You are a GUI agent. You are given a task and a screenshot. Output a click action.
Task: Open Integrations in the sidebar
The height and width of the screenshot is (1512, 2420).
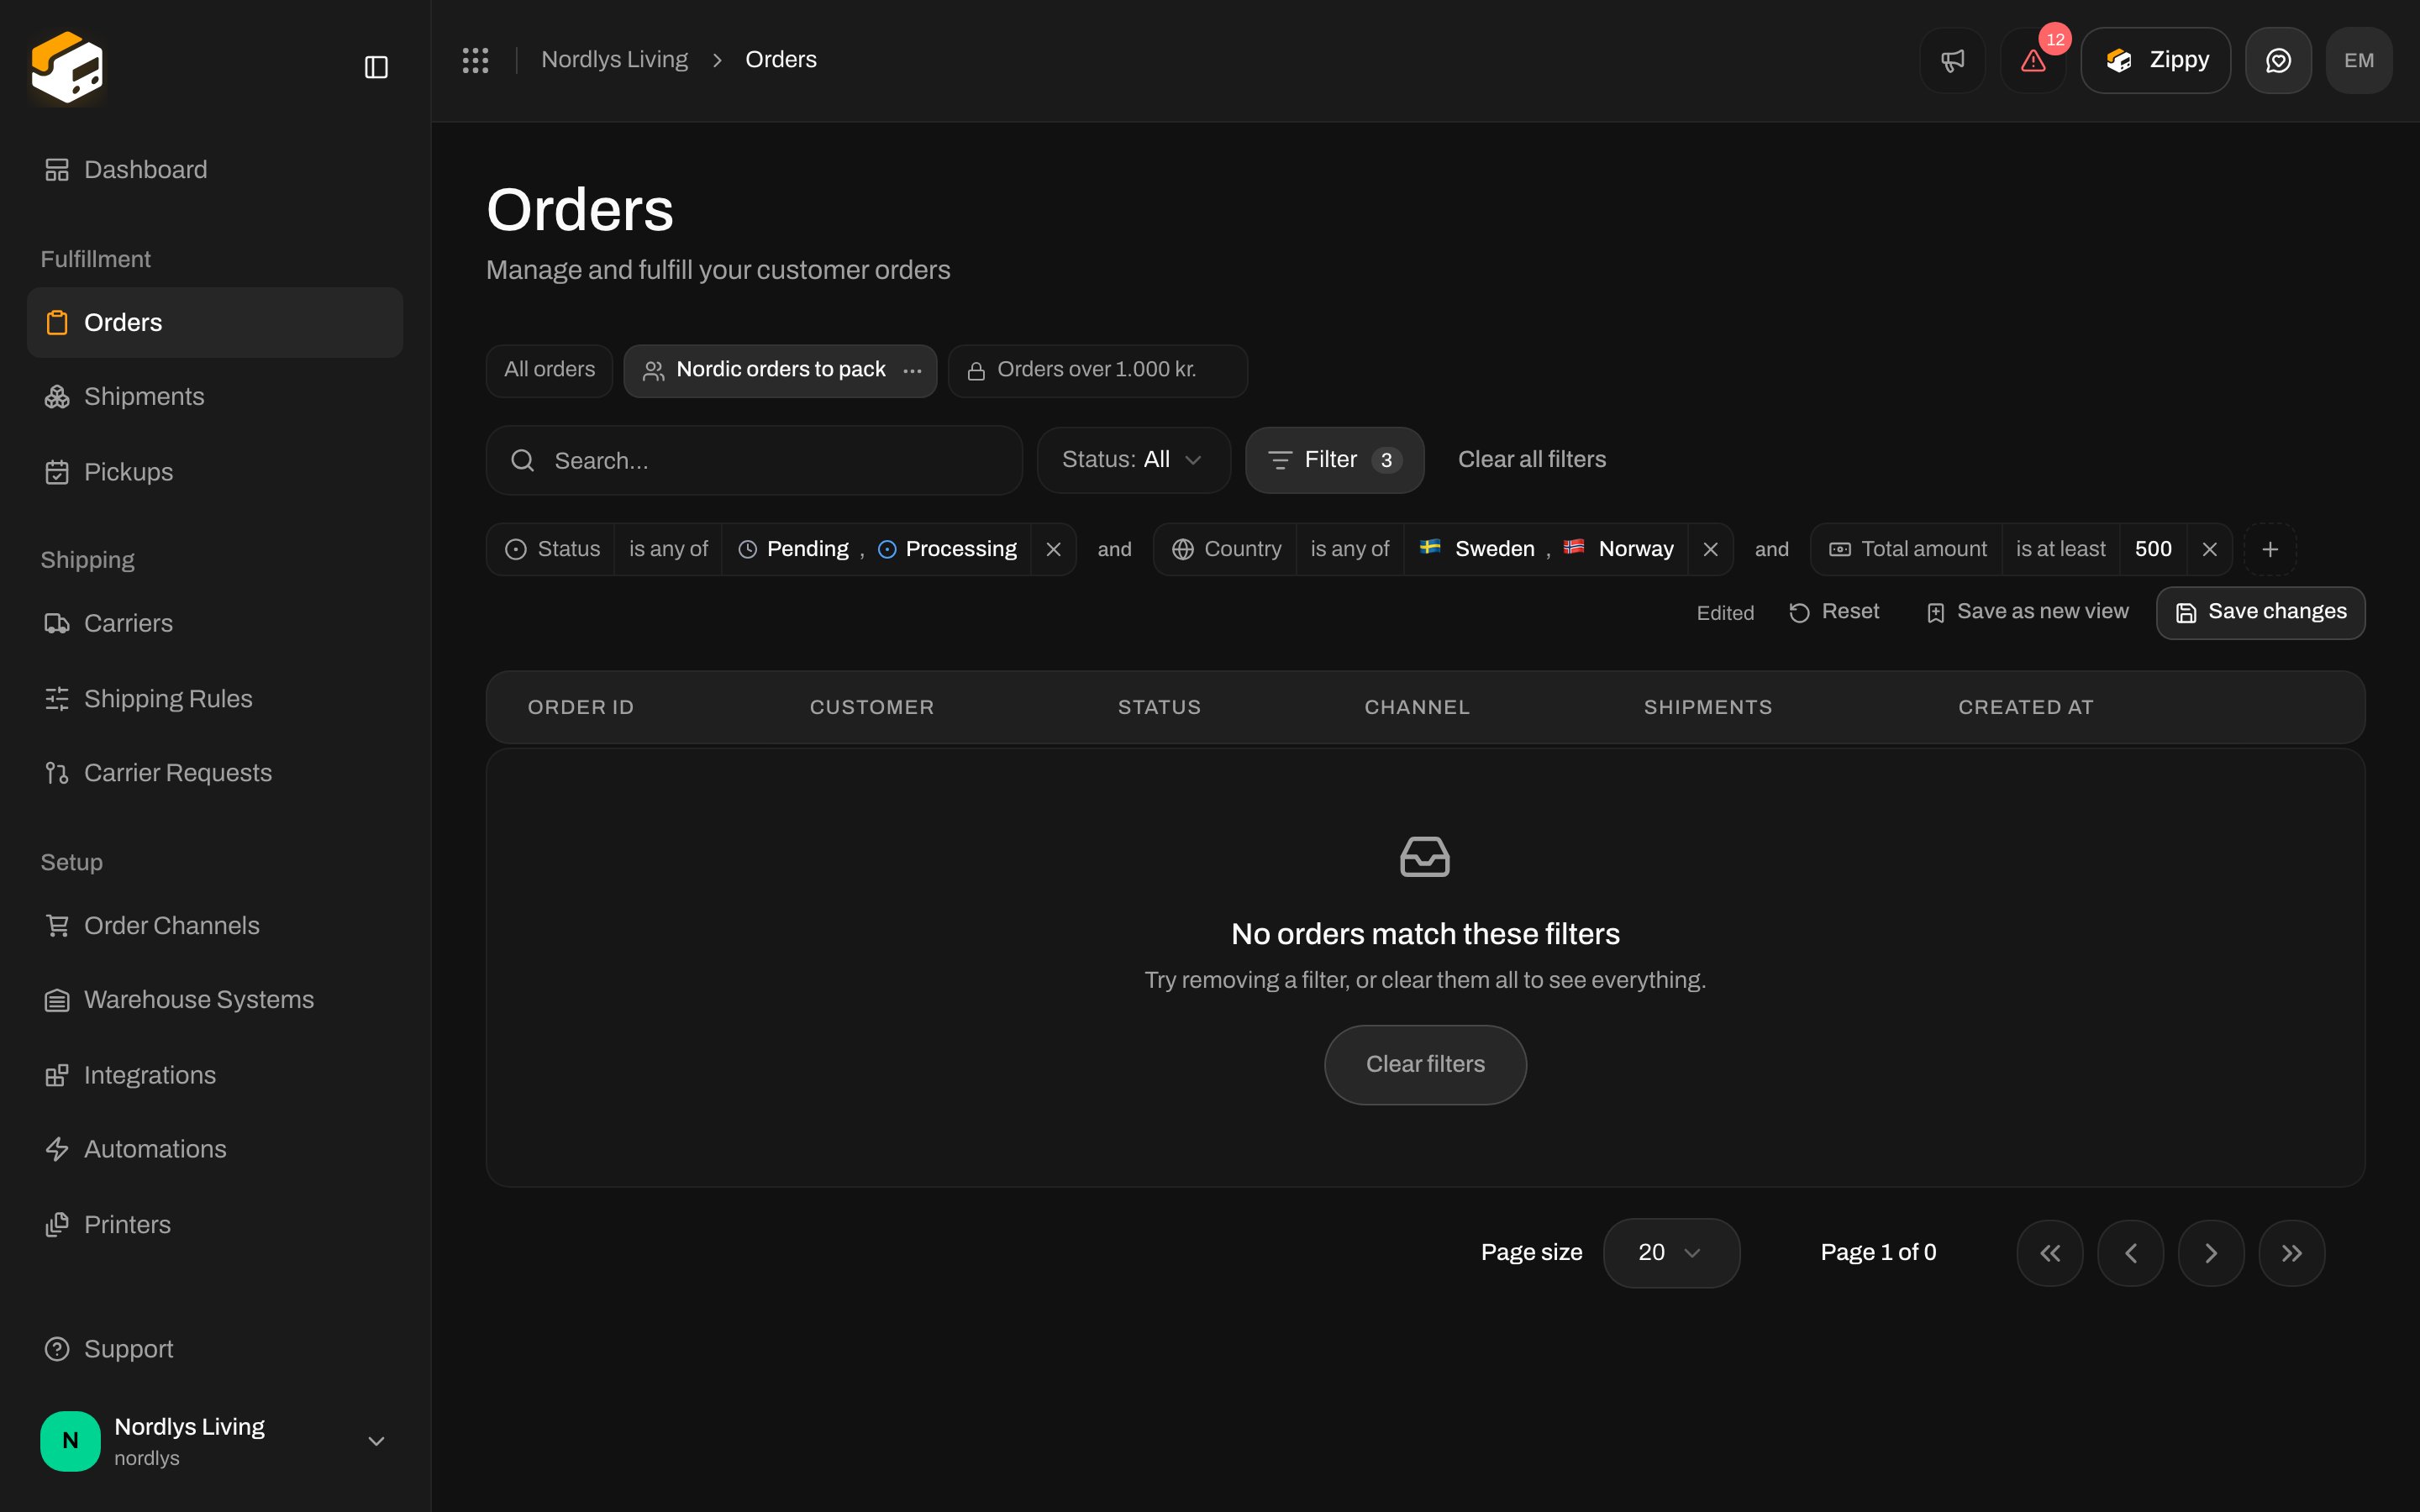(x=215, y=1075)
